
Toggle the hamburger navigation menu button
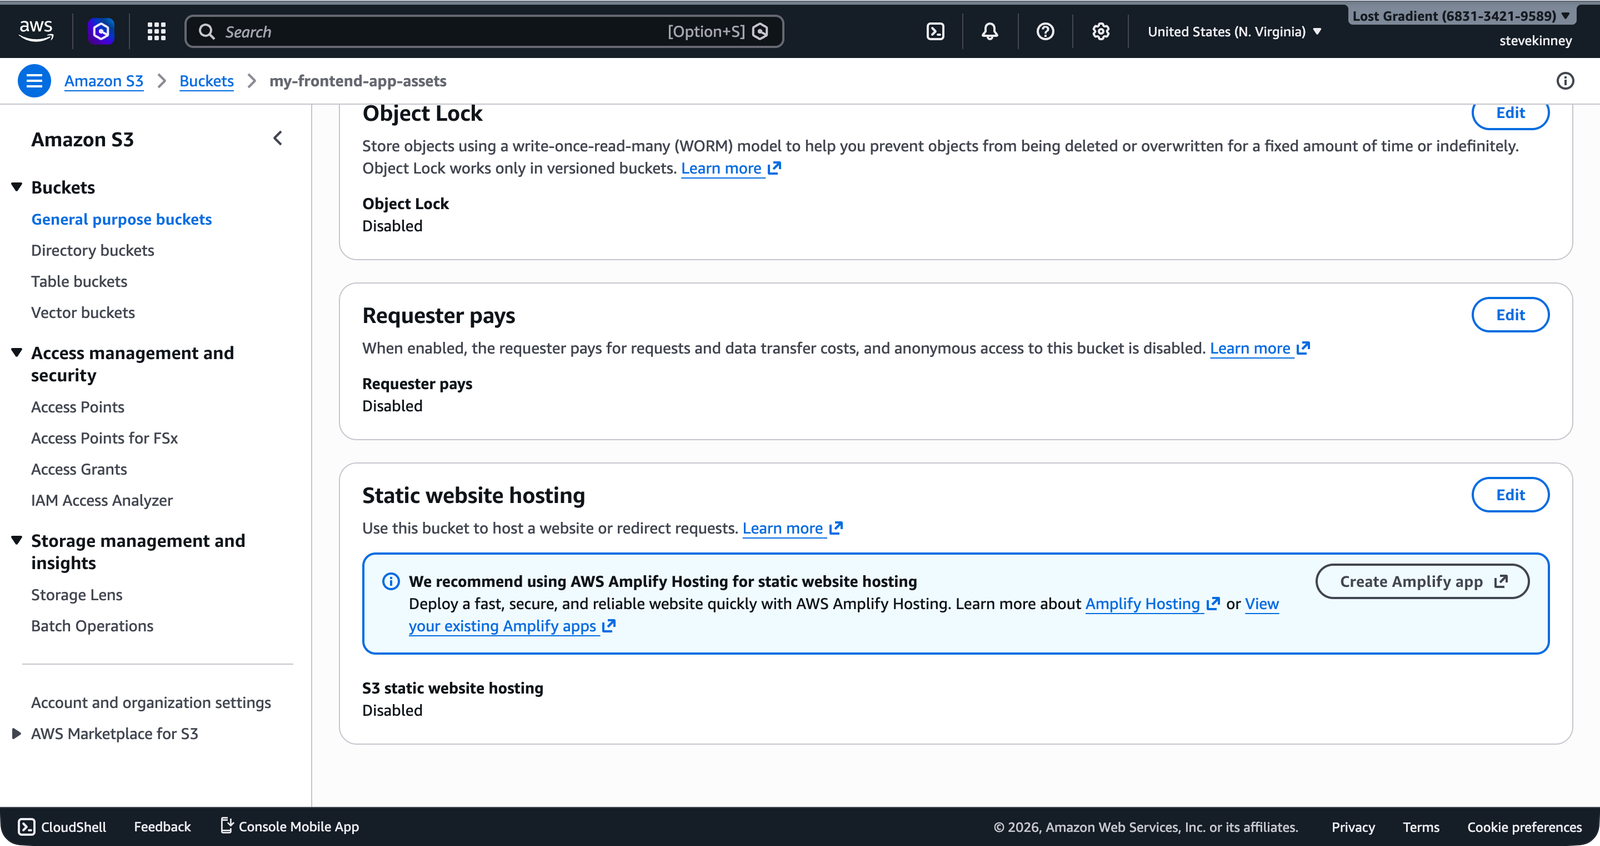click(x=34, y=81)
